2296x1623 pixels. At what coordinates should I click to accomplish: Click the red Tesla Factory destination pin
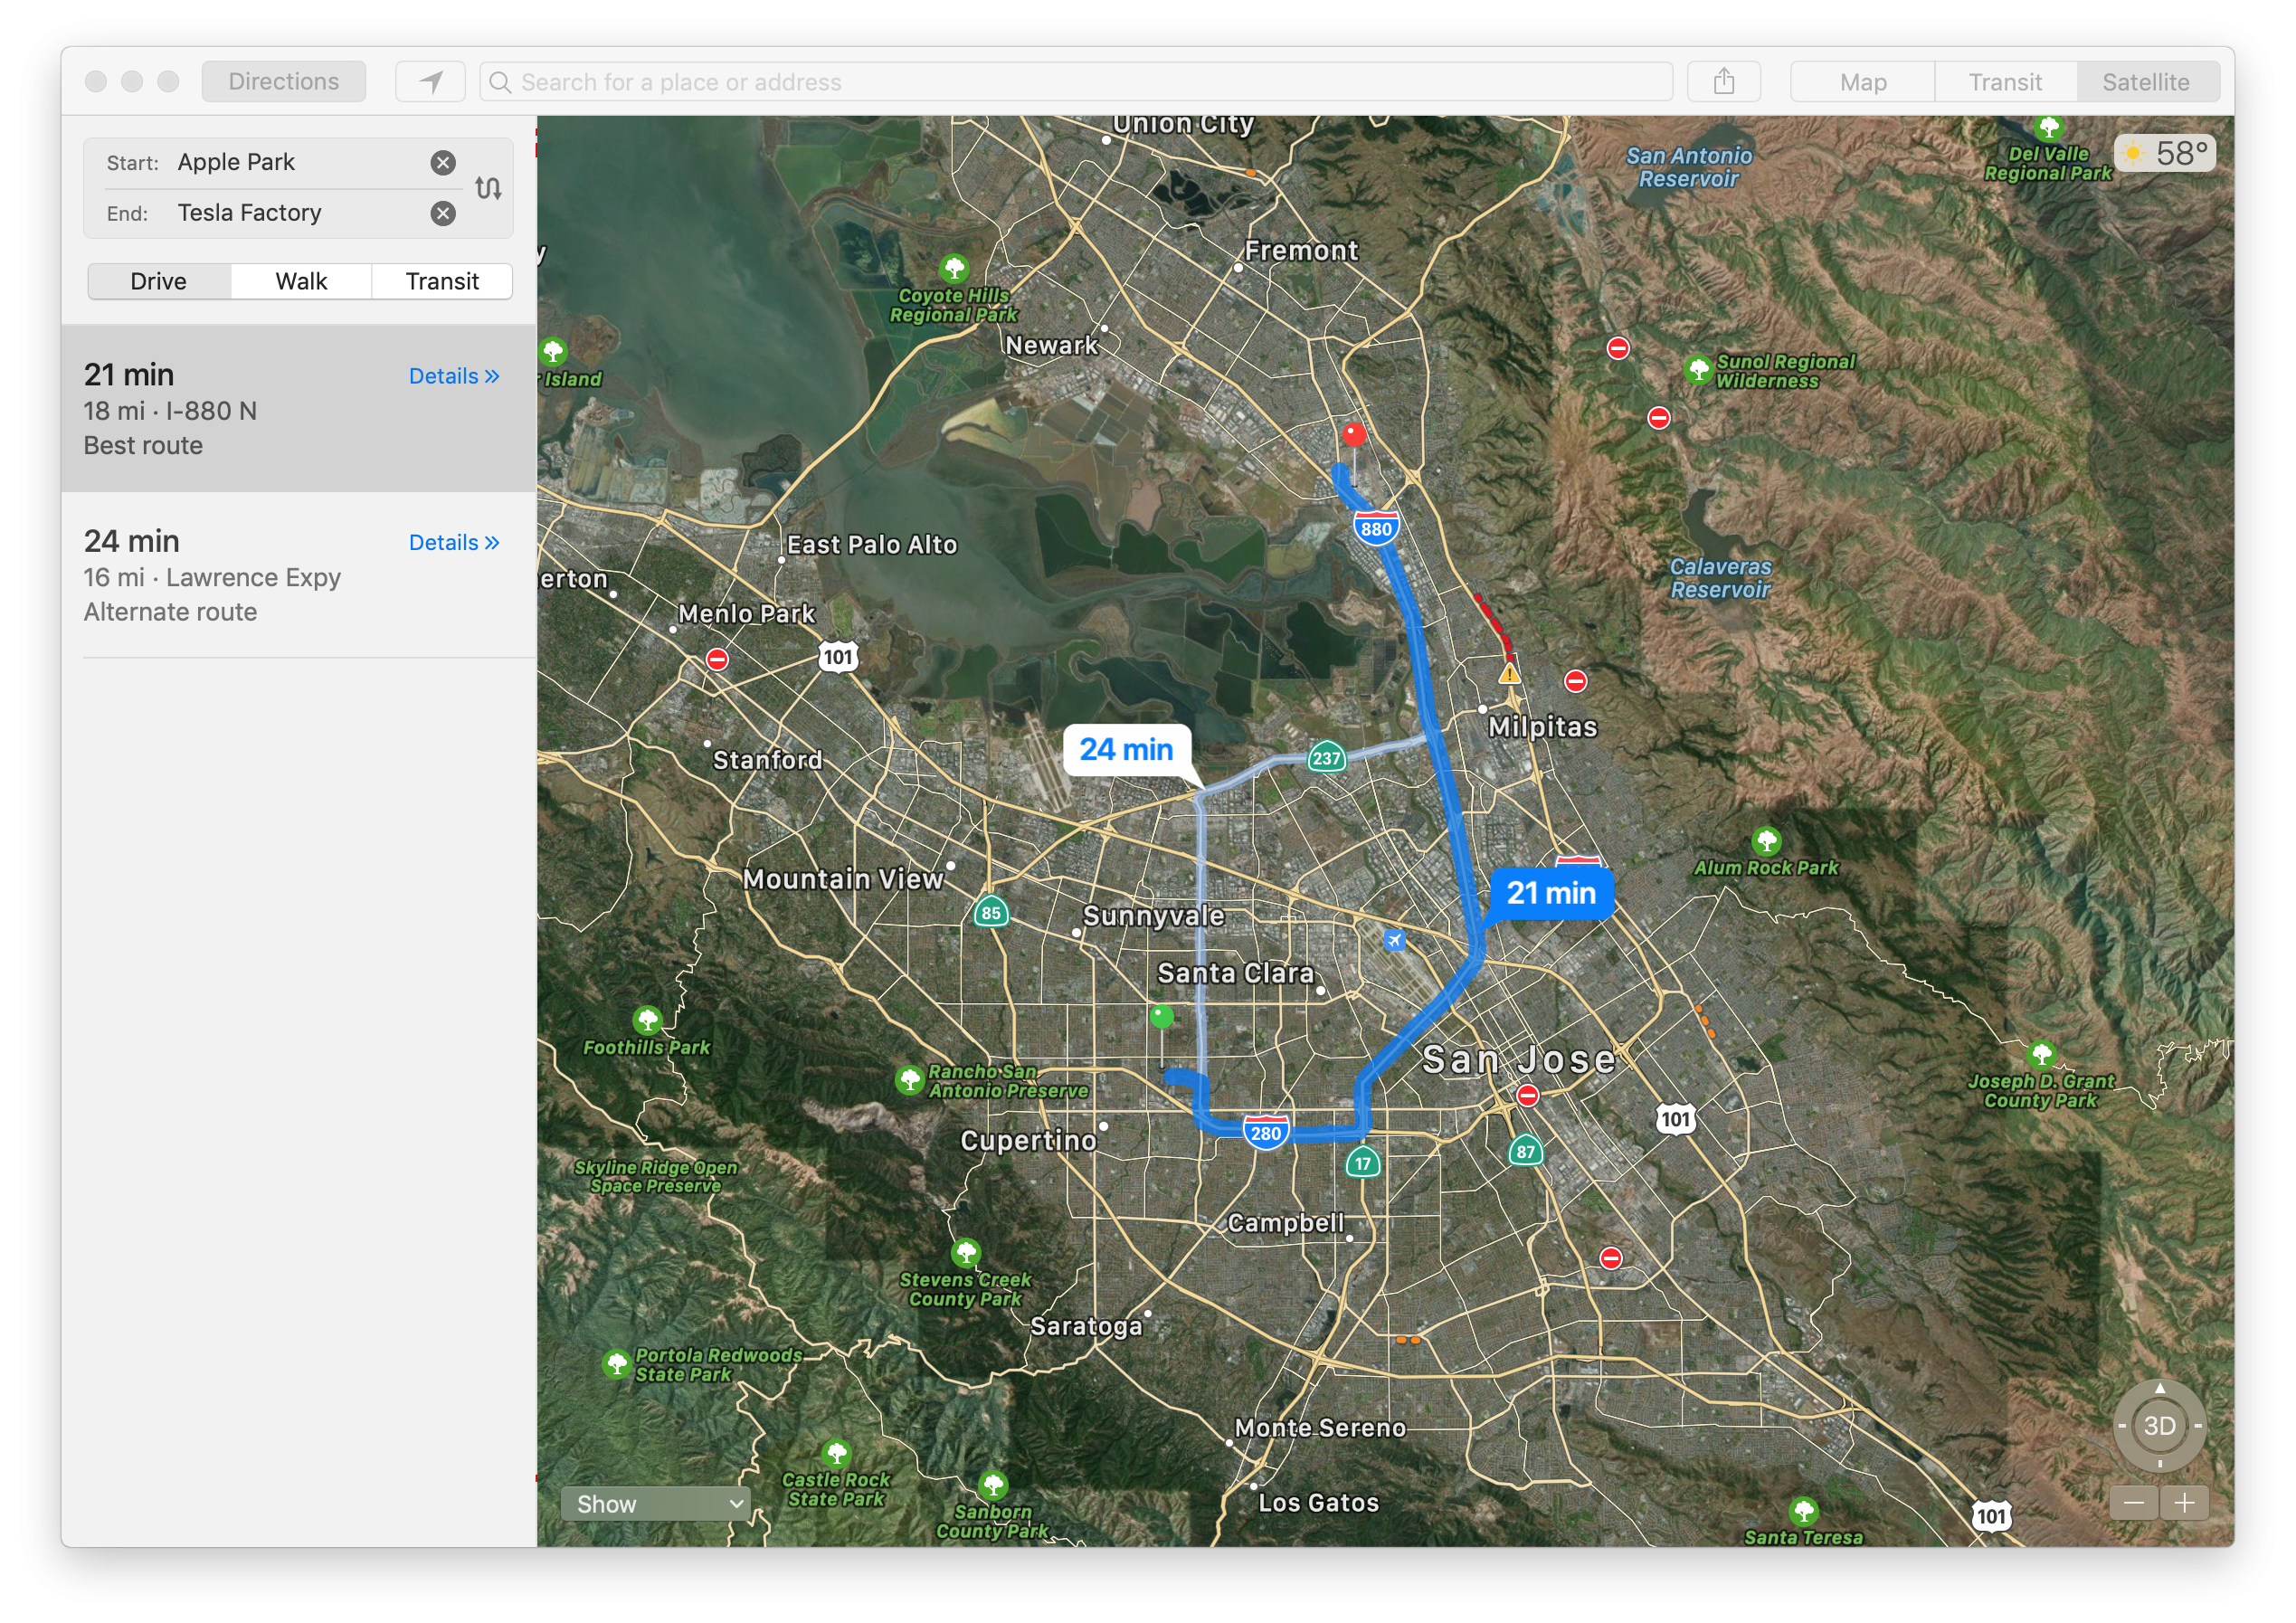[1354, 434]
